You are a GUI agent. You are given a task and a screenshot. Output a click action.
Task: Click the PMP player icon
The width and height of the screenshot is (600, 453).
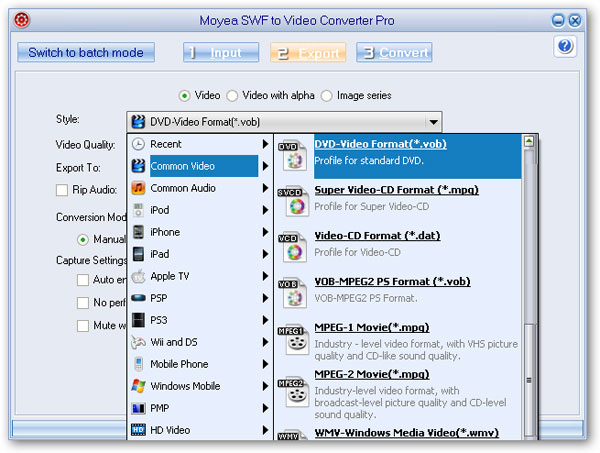click(x=138, y=408)
